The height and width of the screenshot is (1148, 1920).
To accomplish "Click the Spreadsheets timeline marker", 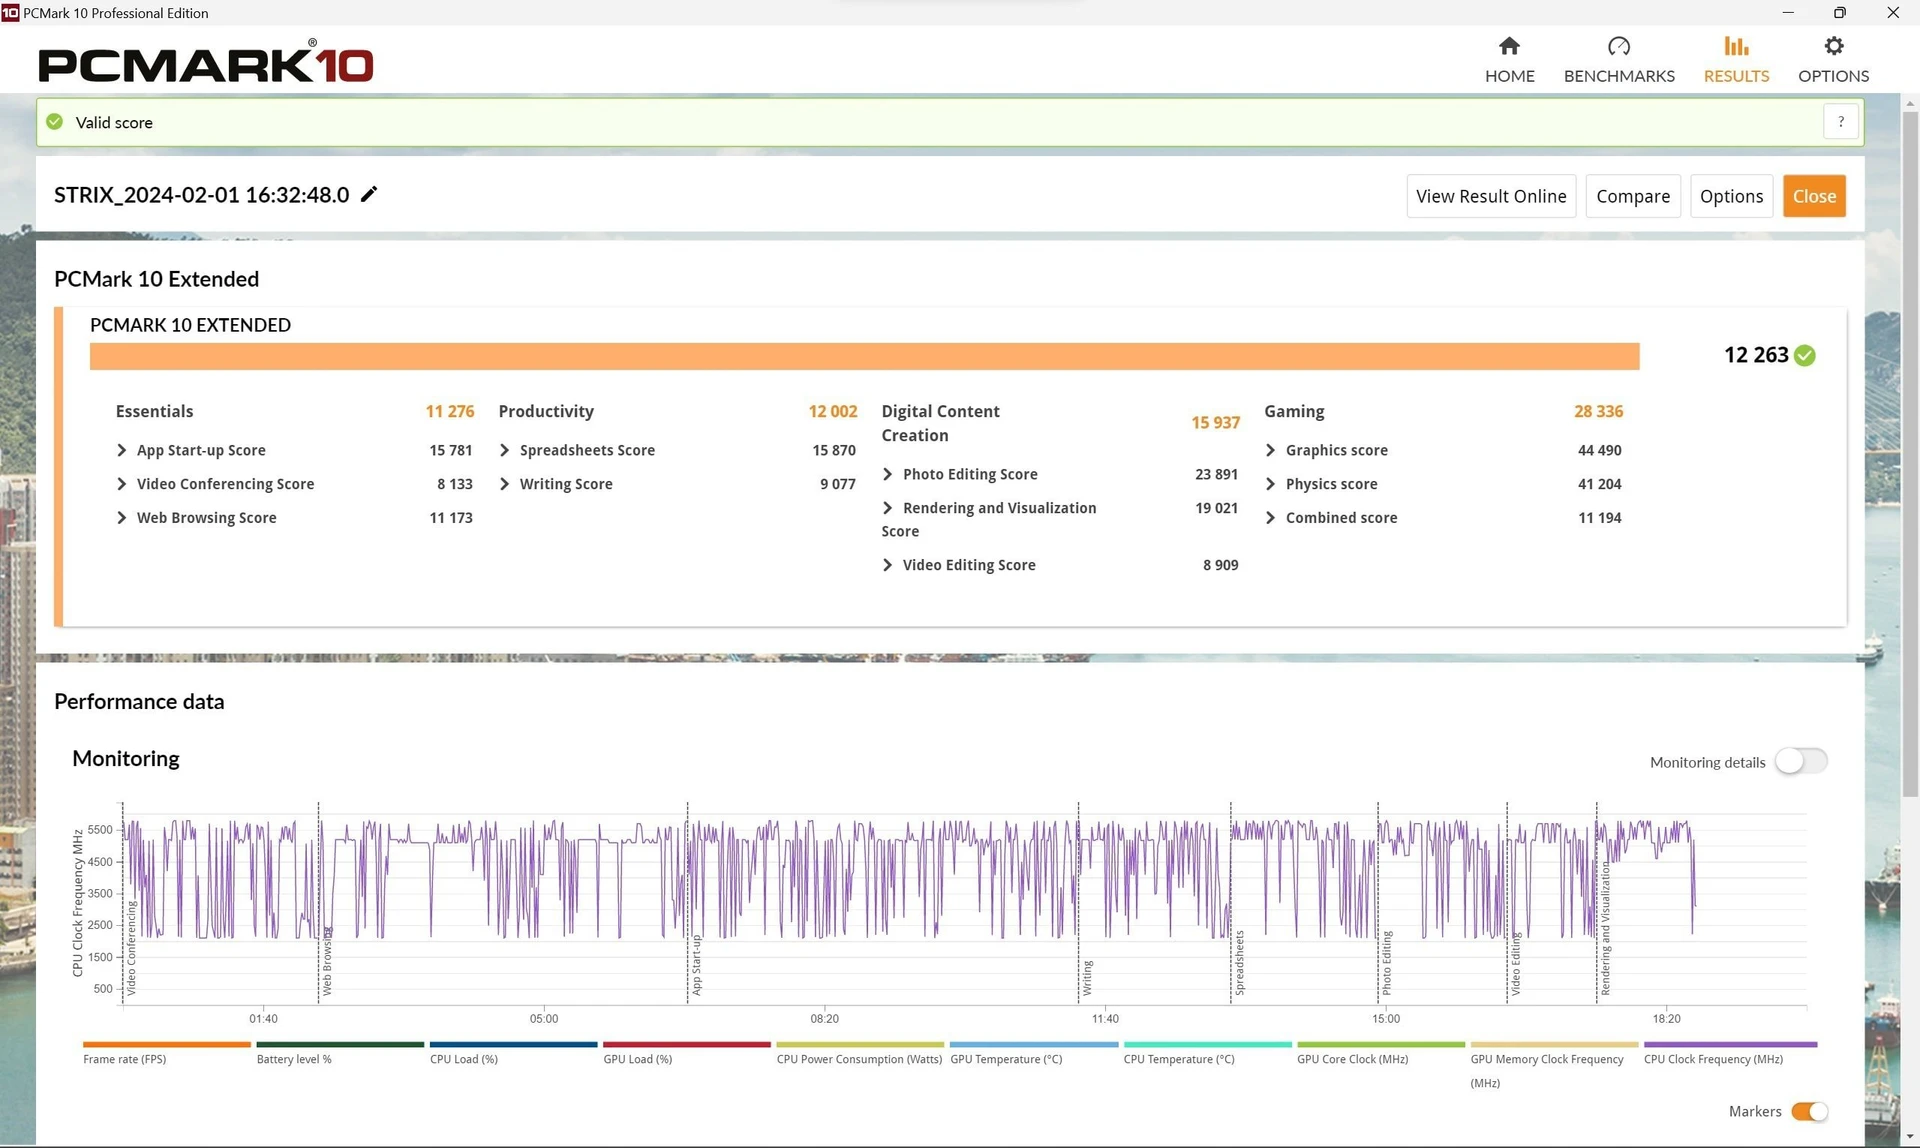I will point(1240,963).
